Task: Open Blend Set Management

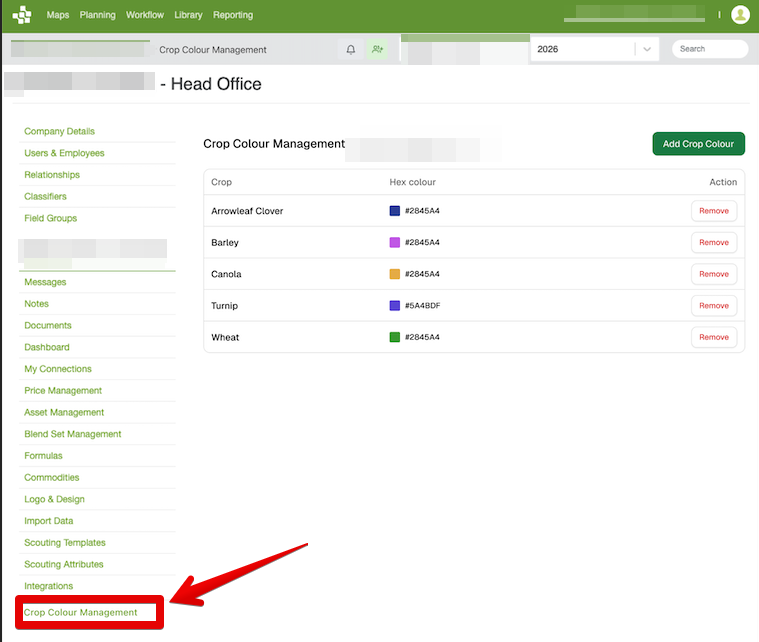Action: (x=73, y=434)
